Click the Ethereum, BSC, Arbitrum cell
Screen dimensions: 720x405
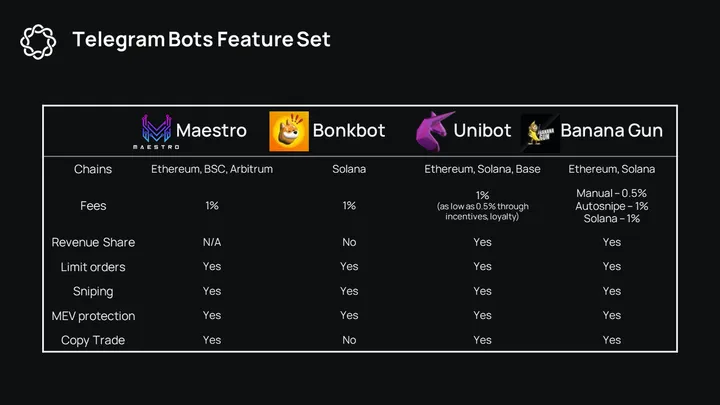[212, 169]
